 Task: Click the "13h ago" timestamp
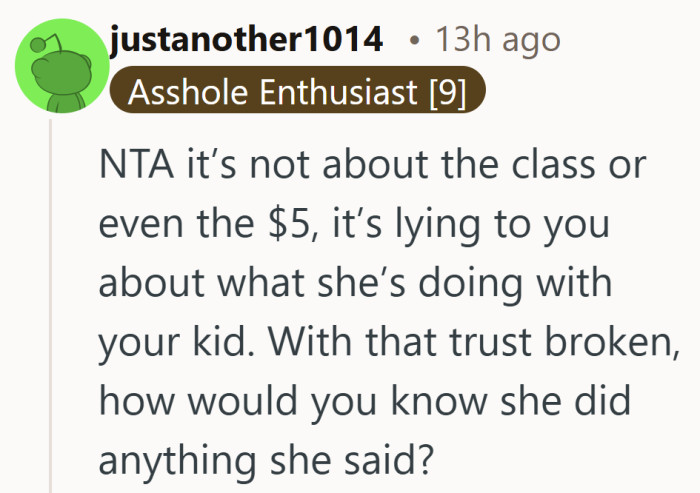pos(497,40)
